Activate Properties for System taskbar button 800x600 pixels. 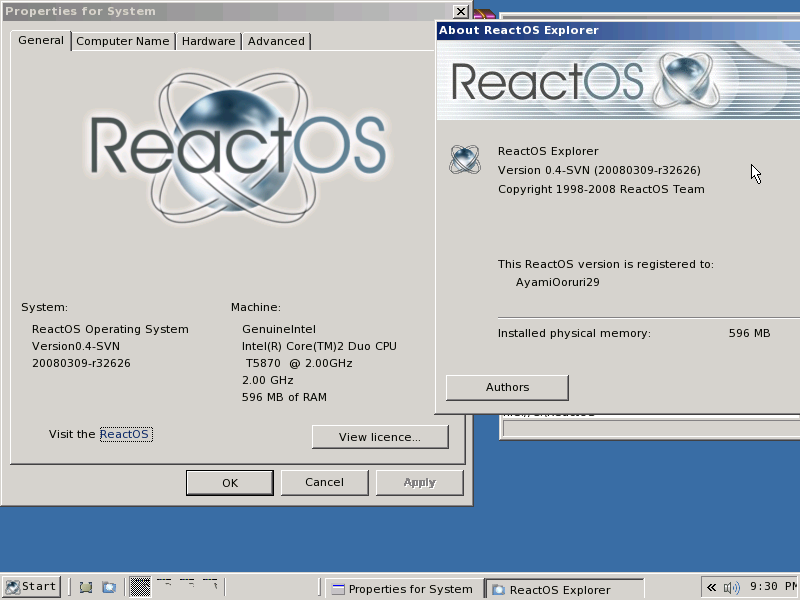coord(404,589)
